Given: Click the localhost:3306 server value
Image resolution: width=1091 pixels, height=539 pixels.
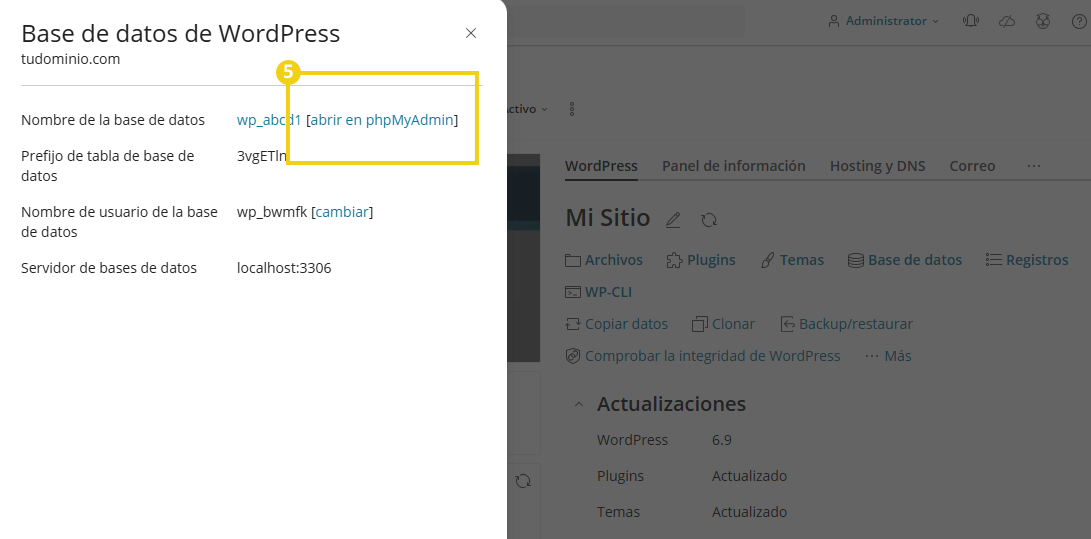Looking at the screenshot, I should click(284, 268).
